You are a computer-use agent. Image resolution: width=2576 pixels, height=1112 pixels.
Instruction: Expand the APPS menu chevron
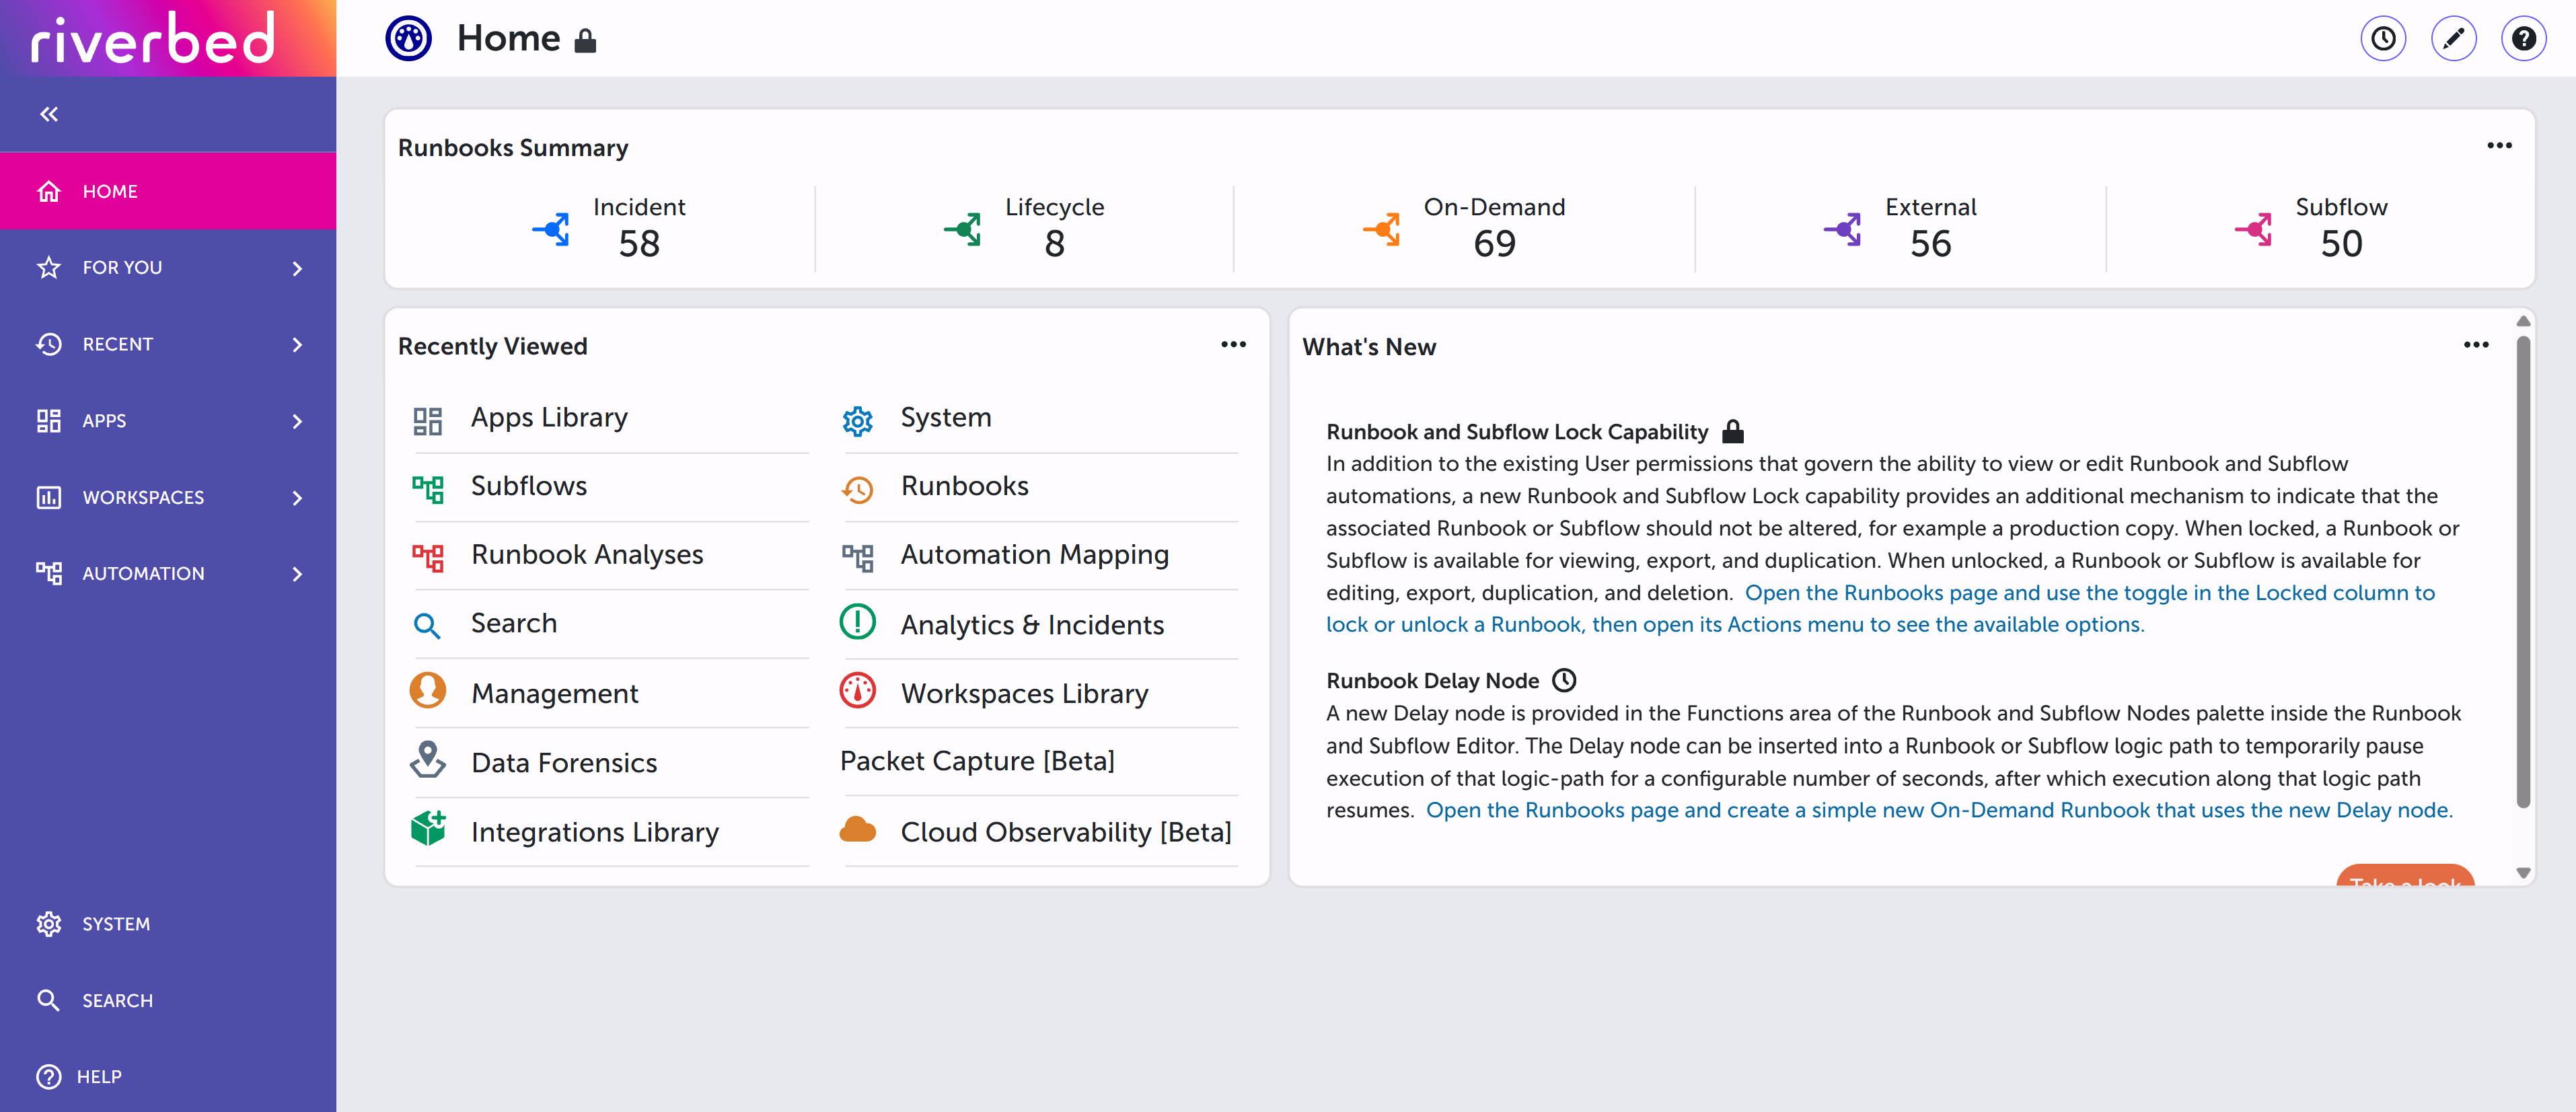click(297, 421)
